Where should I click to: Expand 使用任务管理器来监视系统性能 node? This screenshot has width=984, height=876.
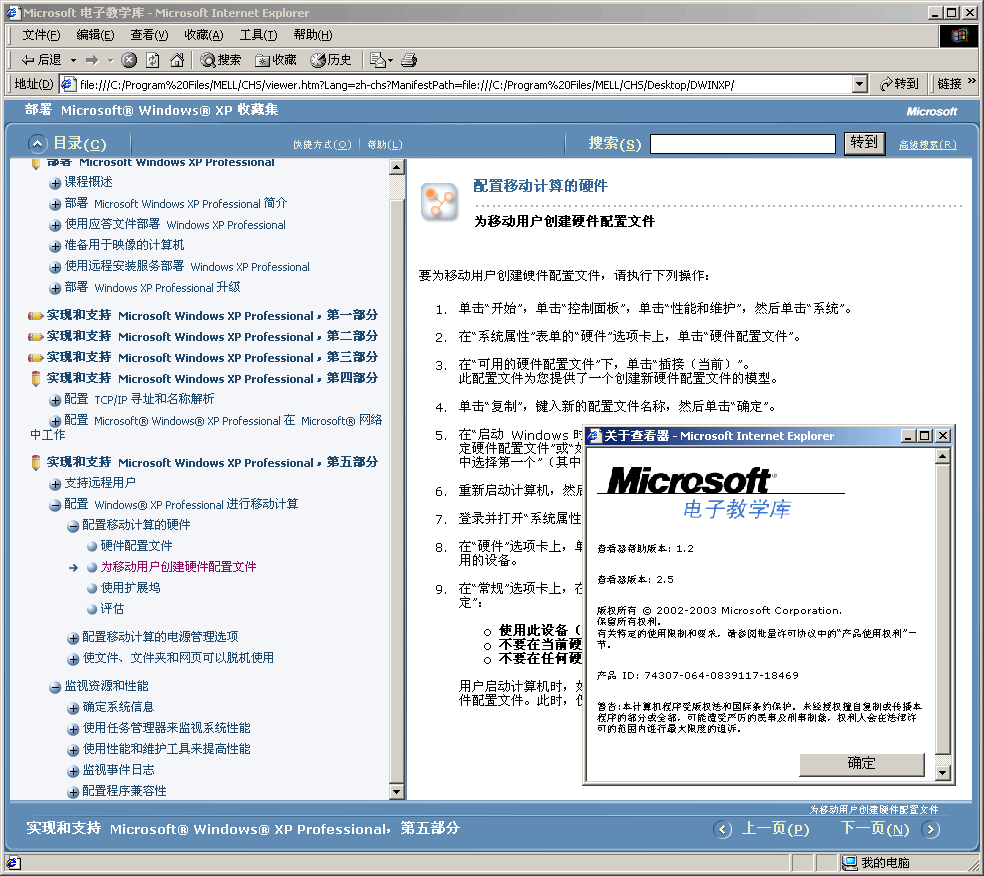pos(73,729)
